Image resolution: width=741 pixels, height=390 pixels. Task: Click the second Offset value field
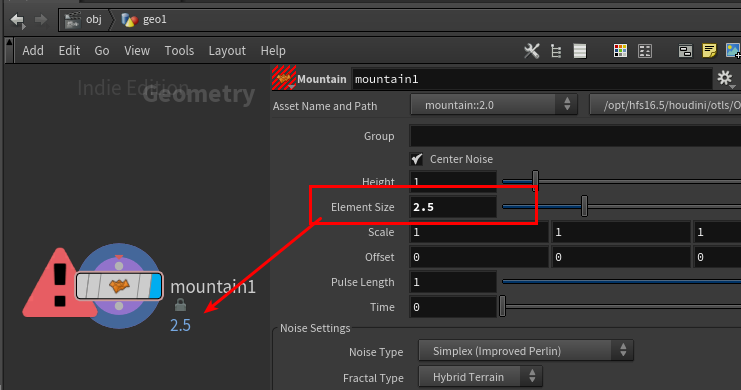[621, 257]
